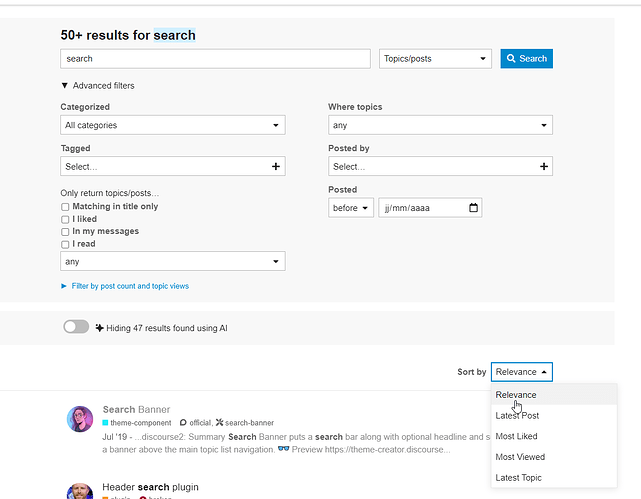Open the any dropdown below I read
Viewport: 641px width, 499px height.
tap(173, 261)
